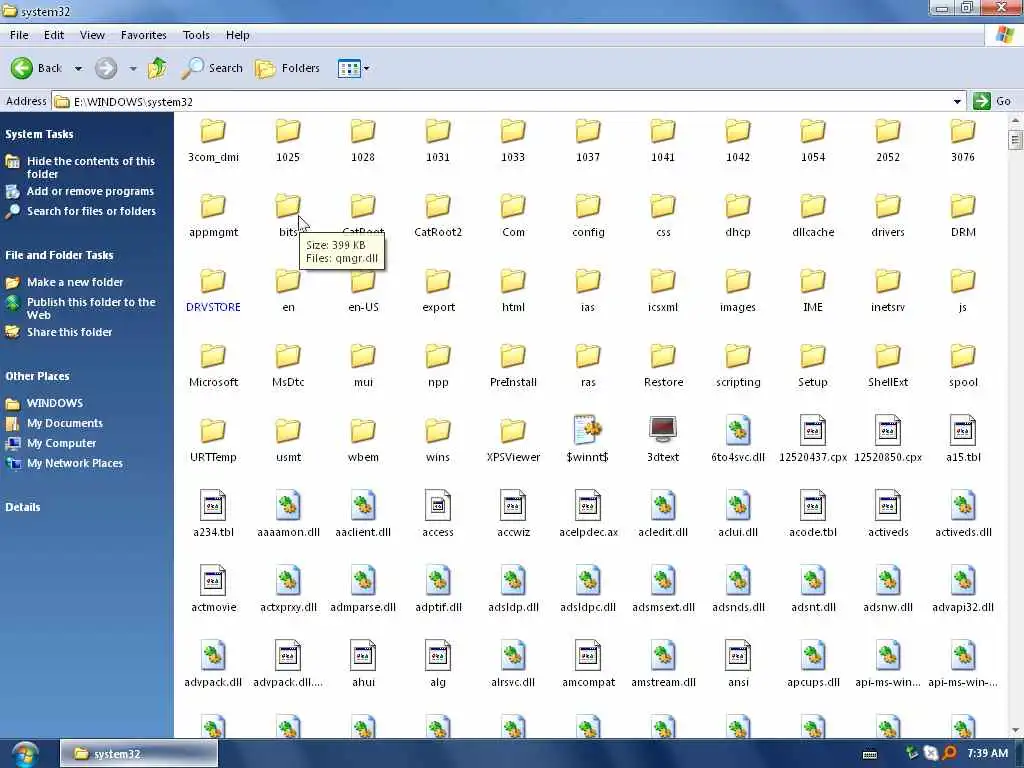Select the apcups.dll file icon
1024x768 pixels.
pyautogui.click(x=812, y=656)
